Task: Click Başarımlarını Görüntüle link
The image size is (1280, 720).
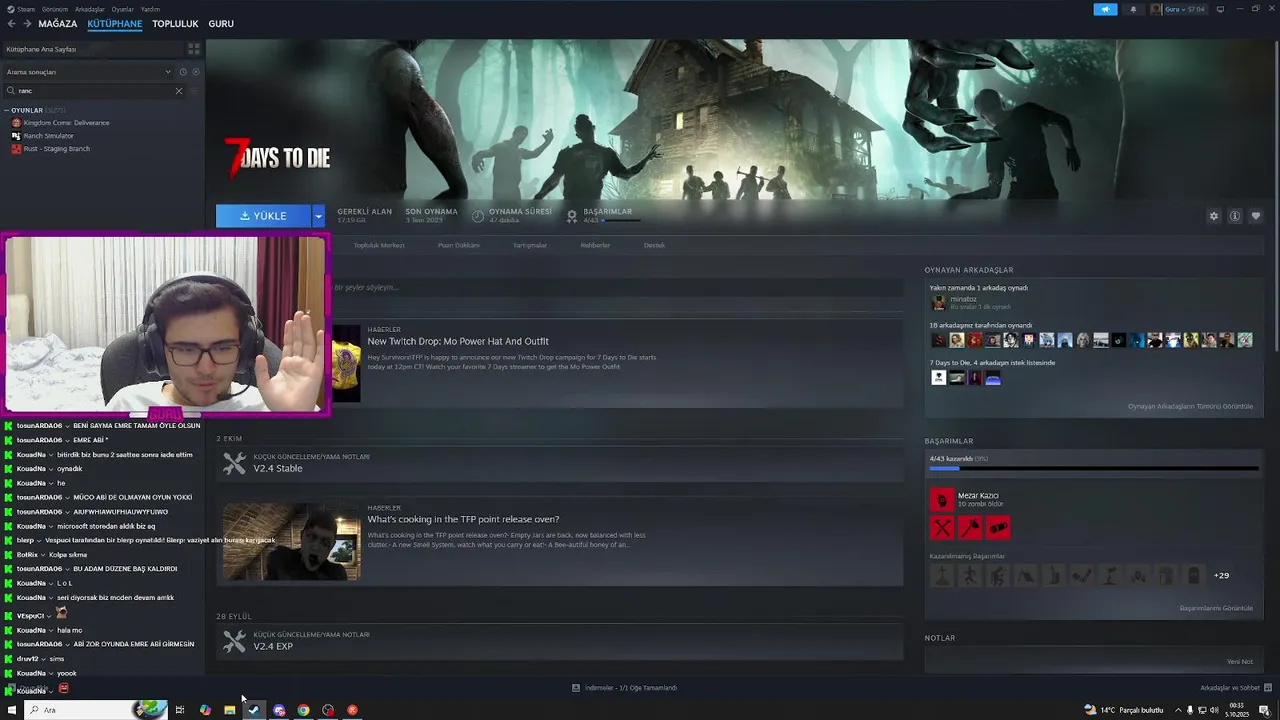Action: (x=1216, y=608)
